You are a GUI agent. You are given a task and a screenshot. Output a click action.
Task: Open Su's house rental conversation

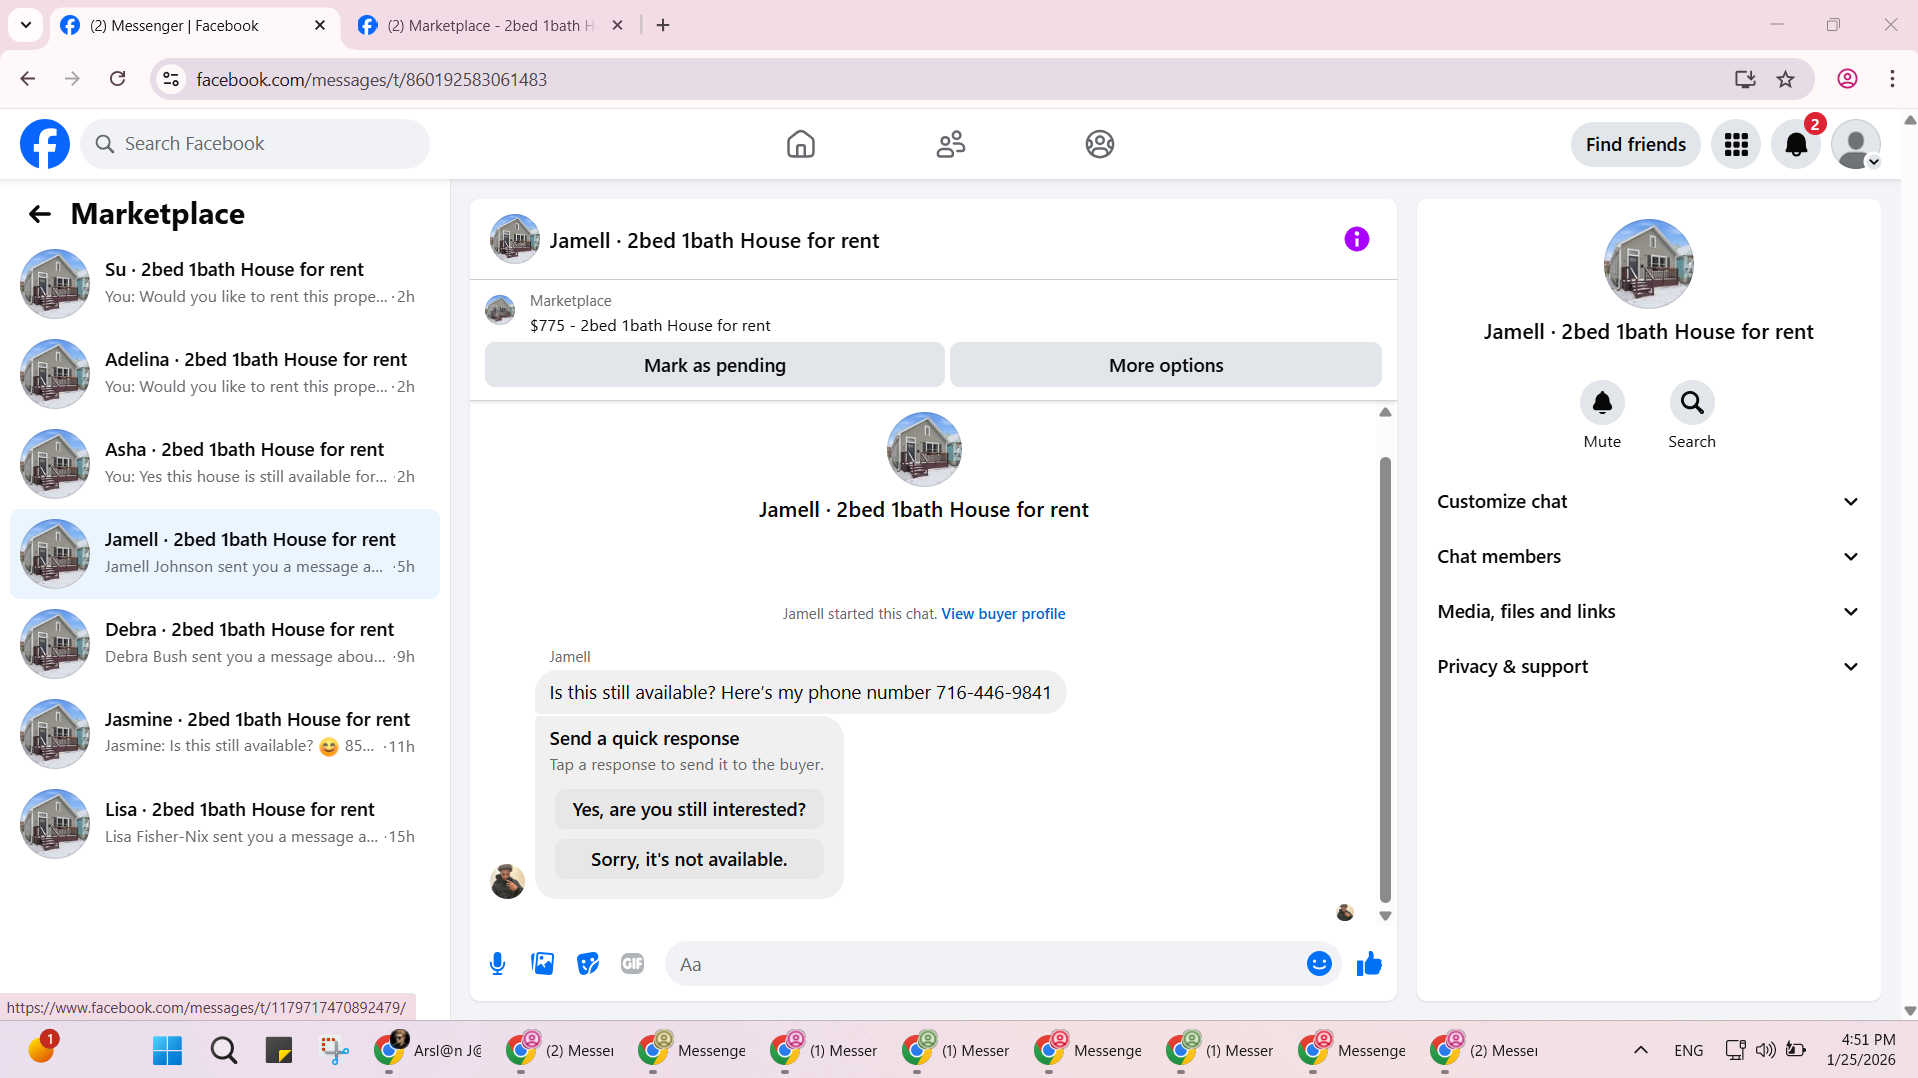225,284
